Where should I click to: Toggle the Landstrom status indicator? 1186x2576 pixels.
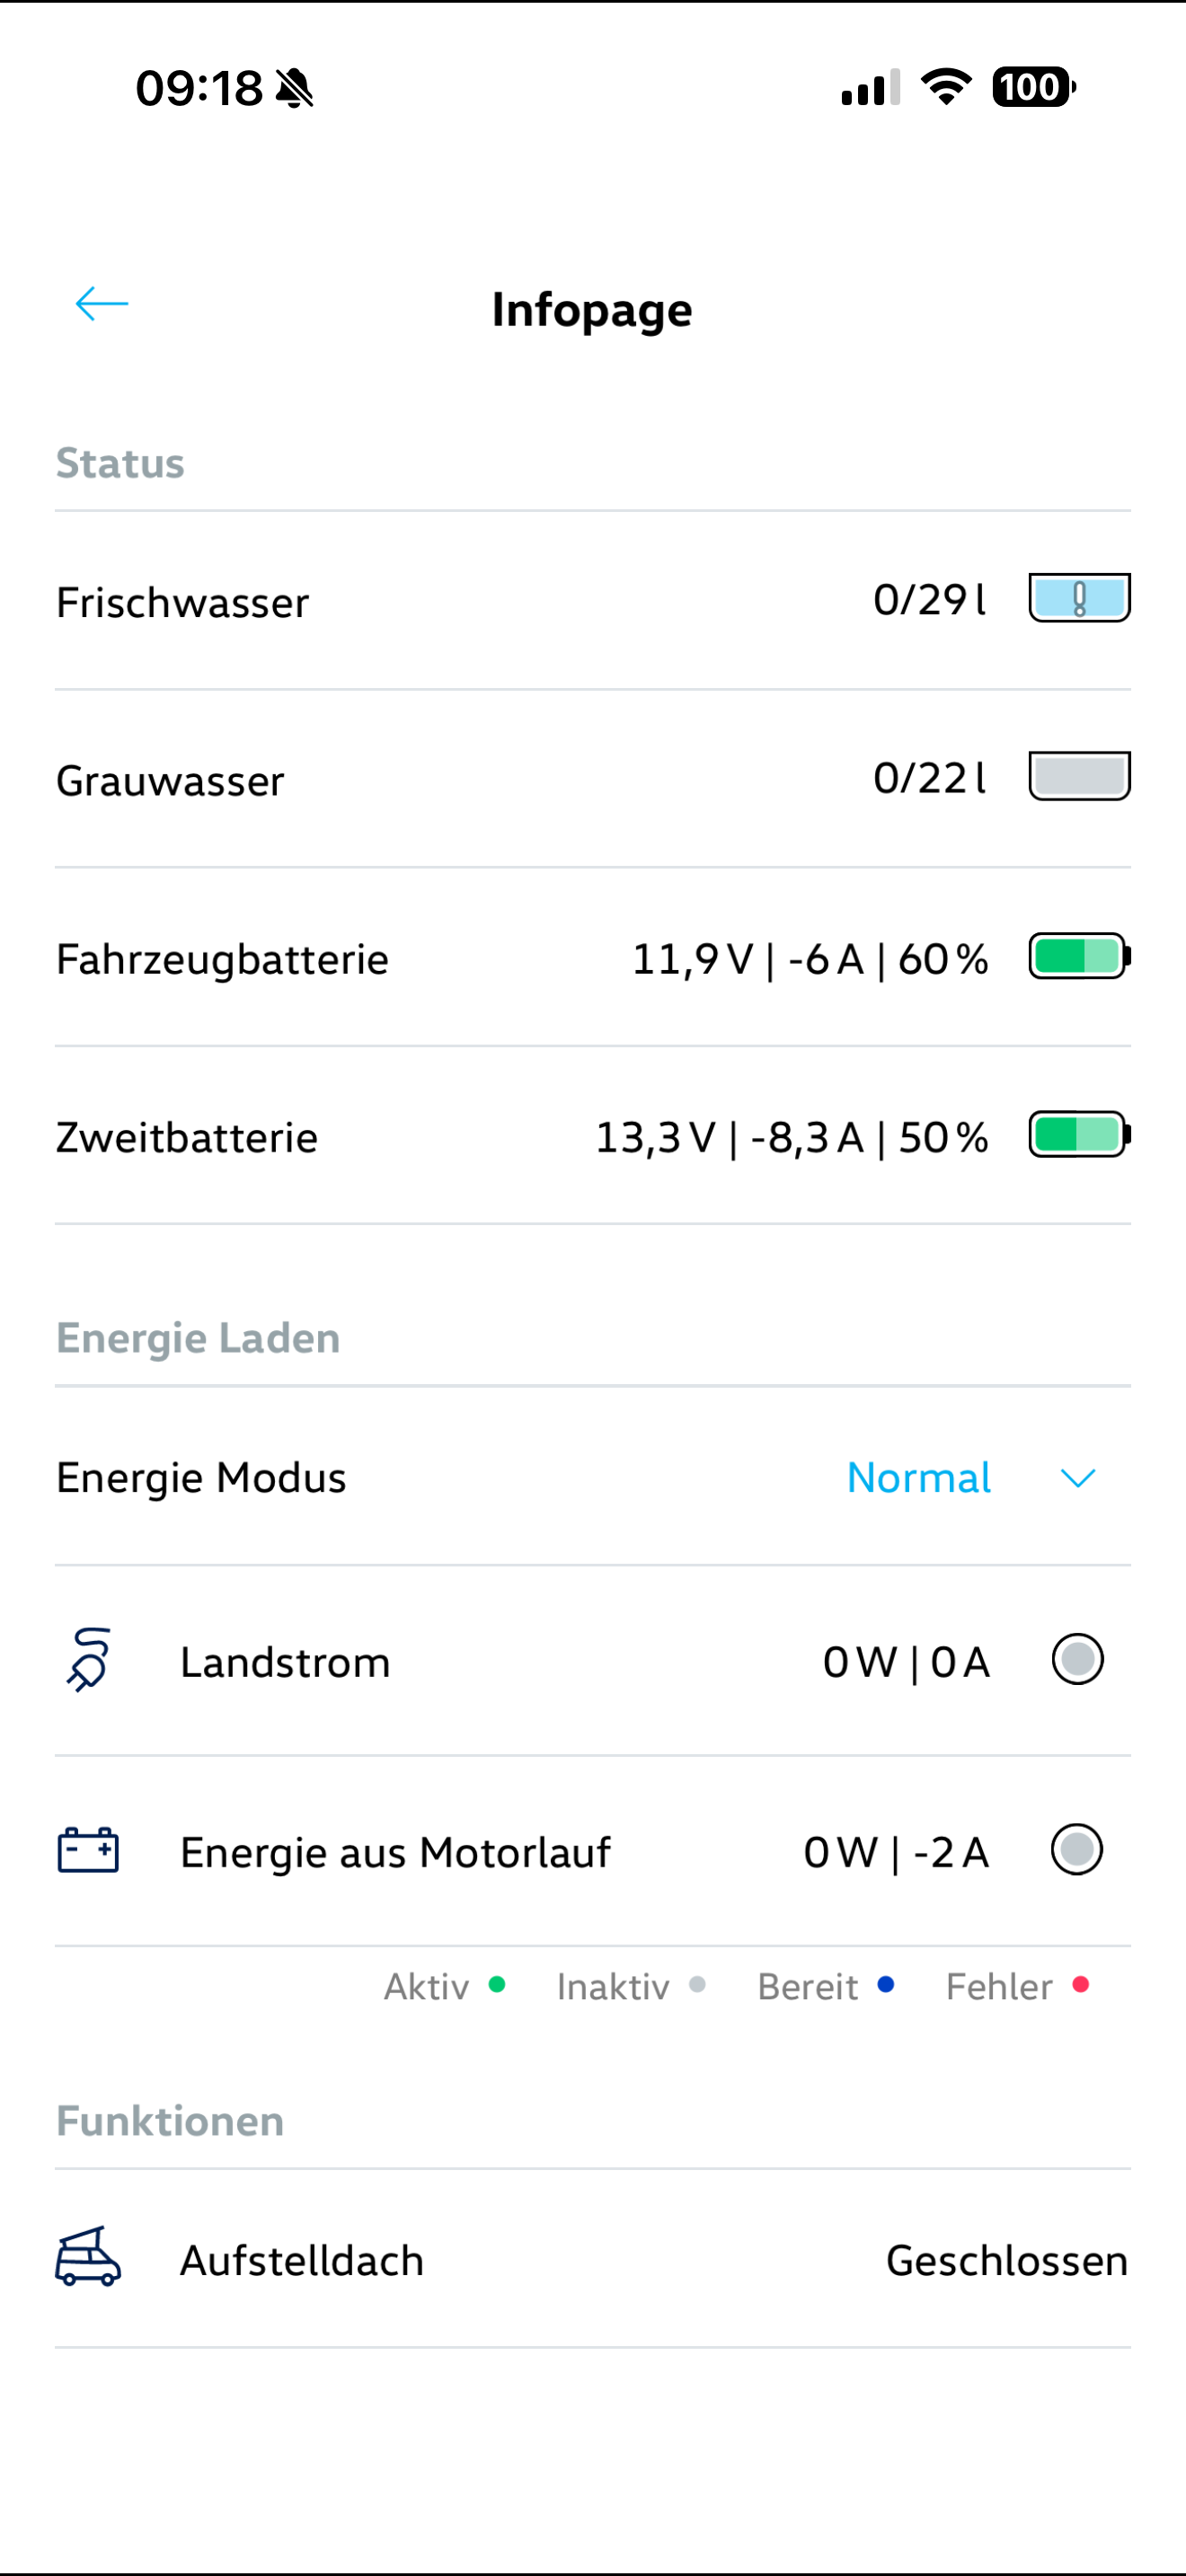click(x=1077, y=1660)
